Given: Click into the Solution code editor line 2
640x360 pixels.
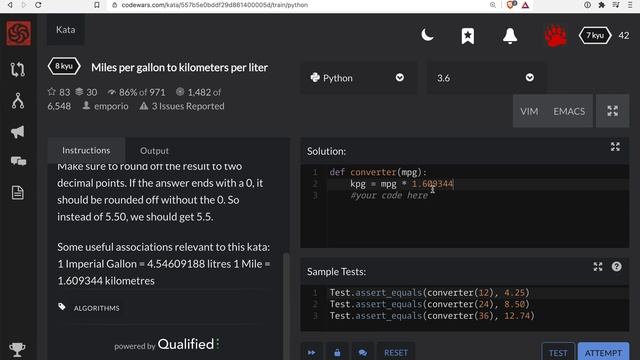Looking at the screenshot, I should [478, 184].
